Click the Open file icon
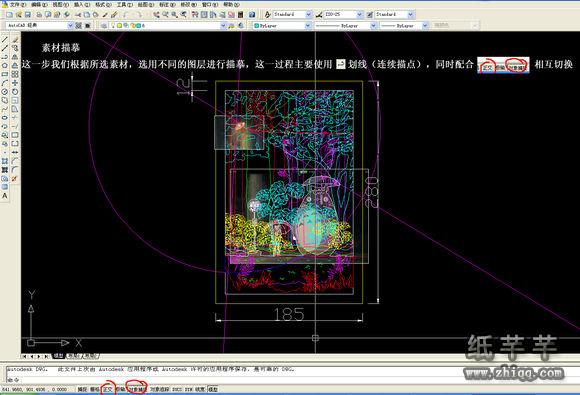The width and height of the screenshot is (580, 395). point(18,14)
